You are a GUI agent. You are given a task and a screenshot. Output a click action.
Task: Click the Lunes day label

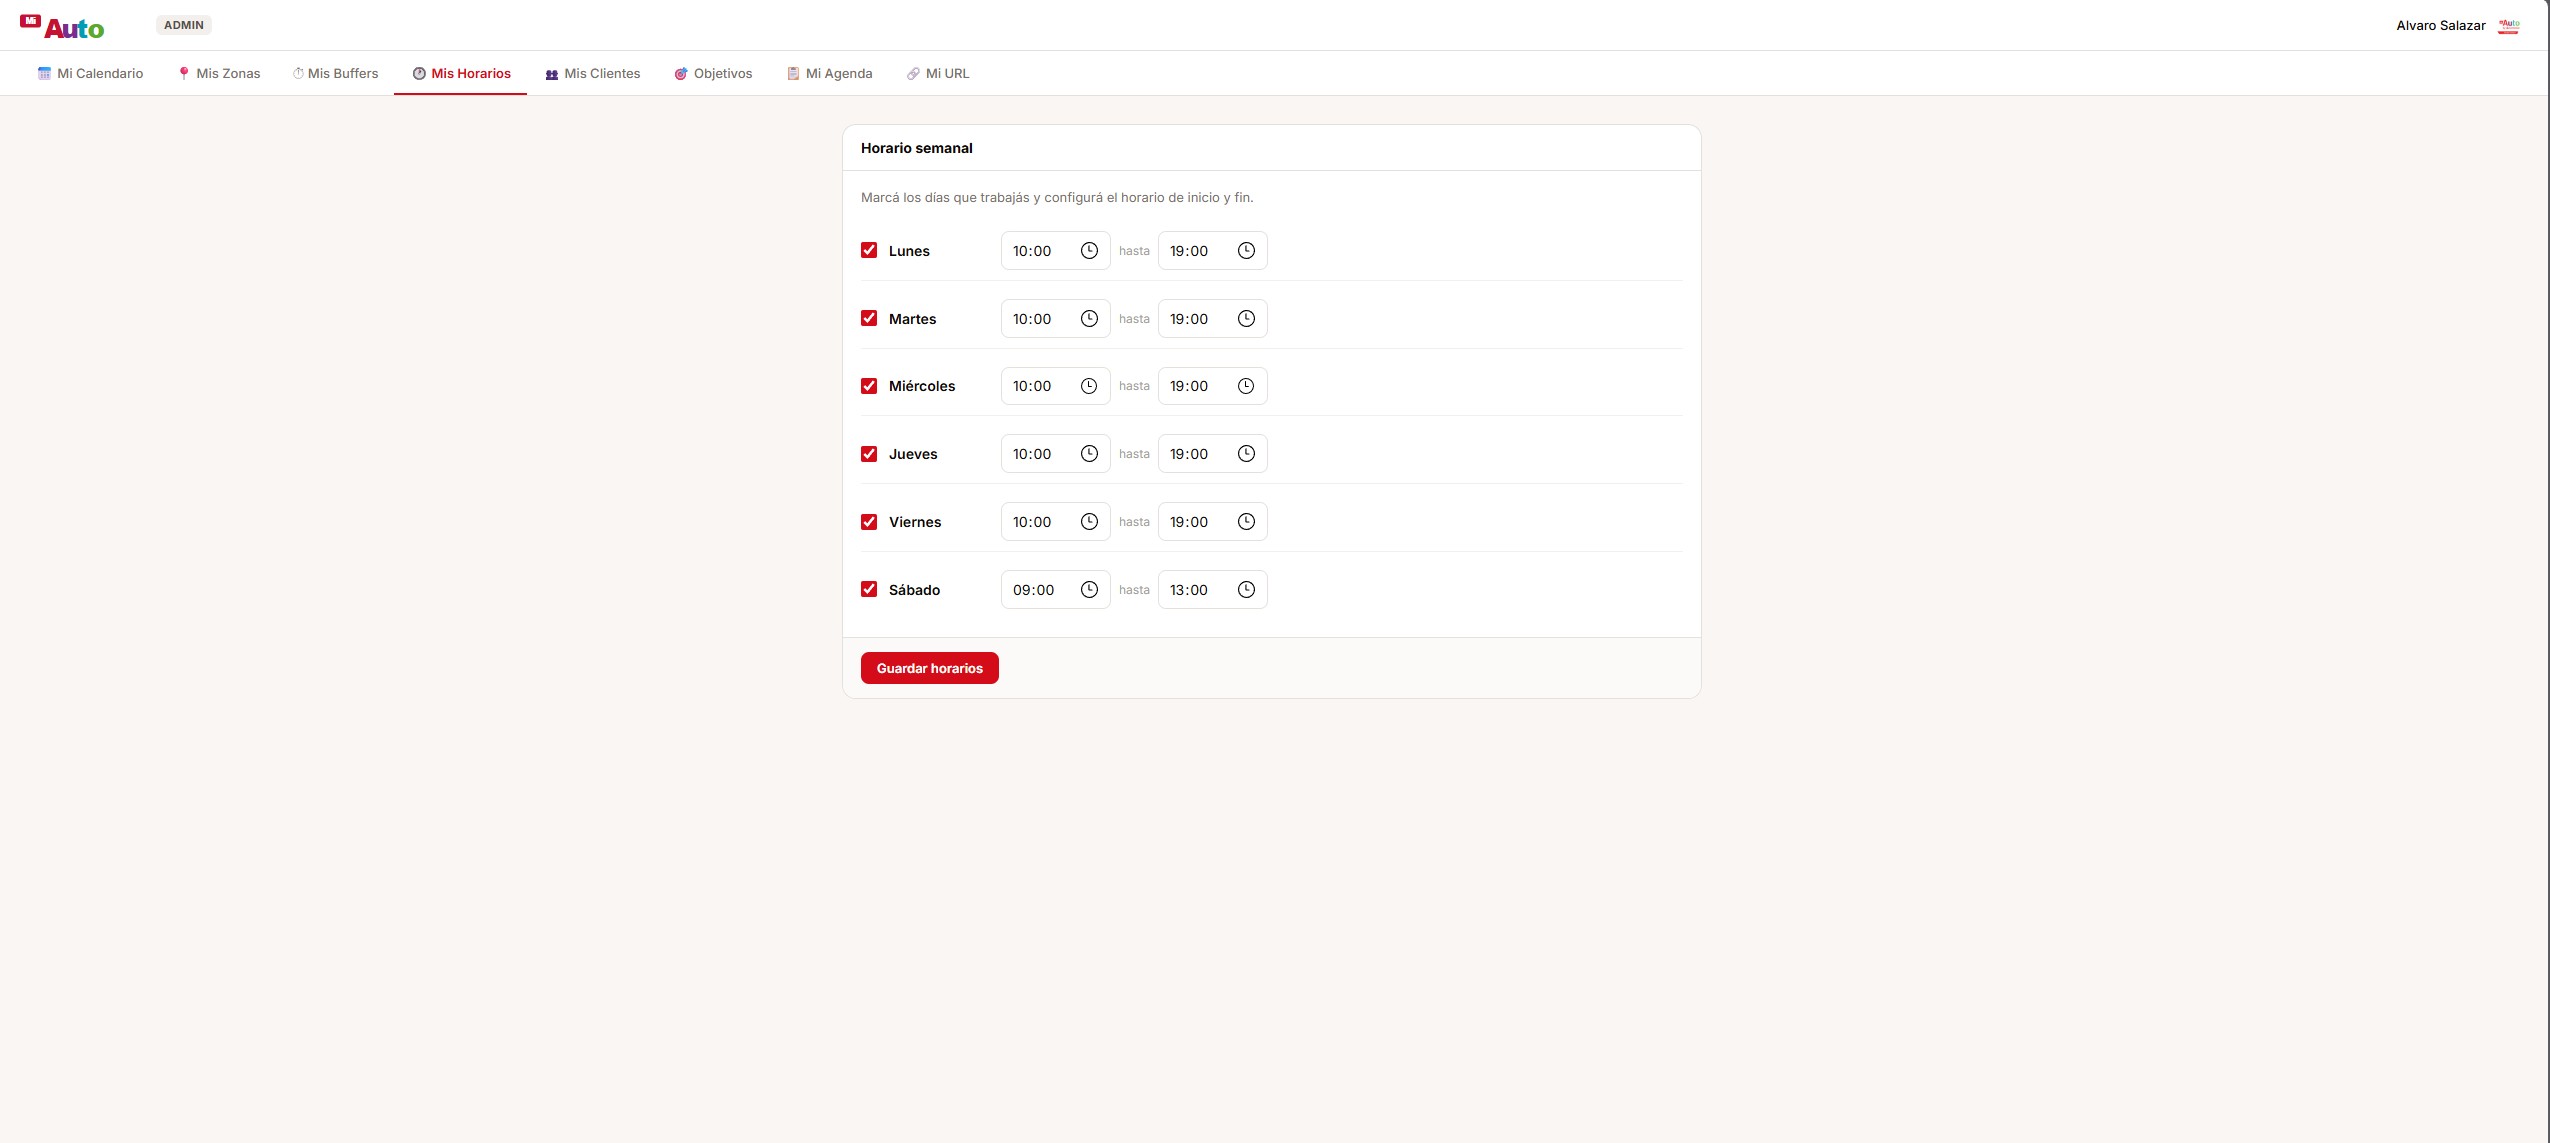[x=909, y=251]
